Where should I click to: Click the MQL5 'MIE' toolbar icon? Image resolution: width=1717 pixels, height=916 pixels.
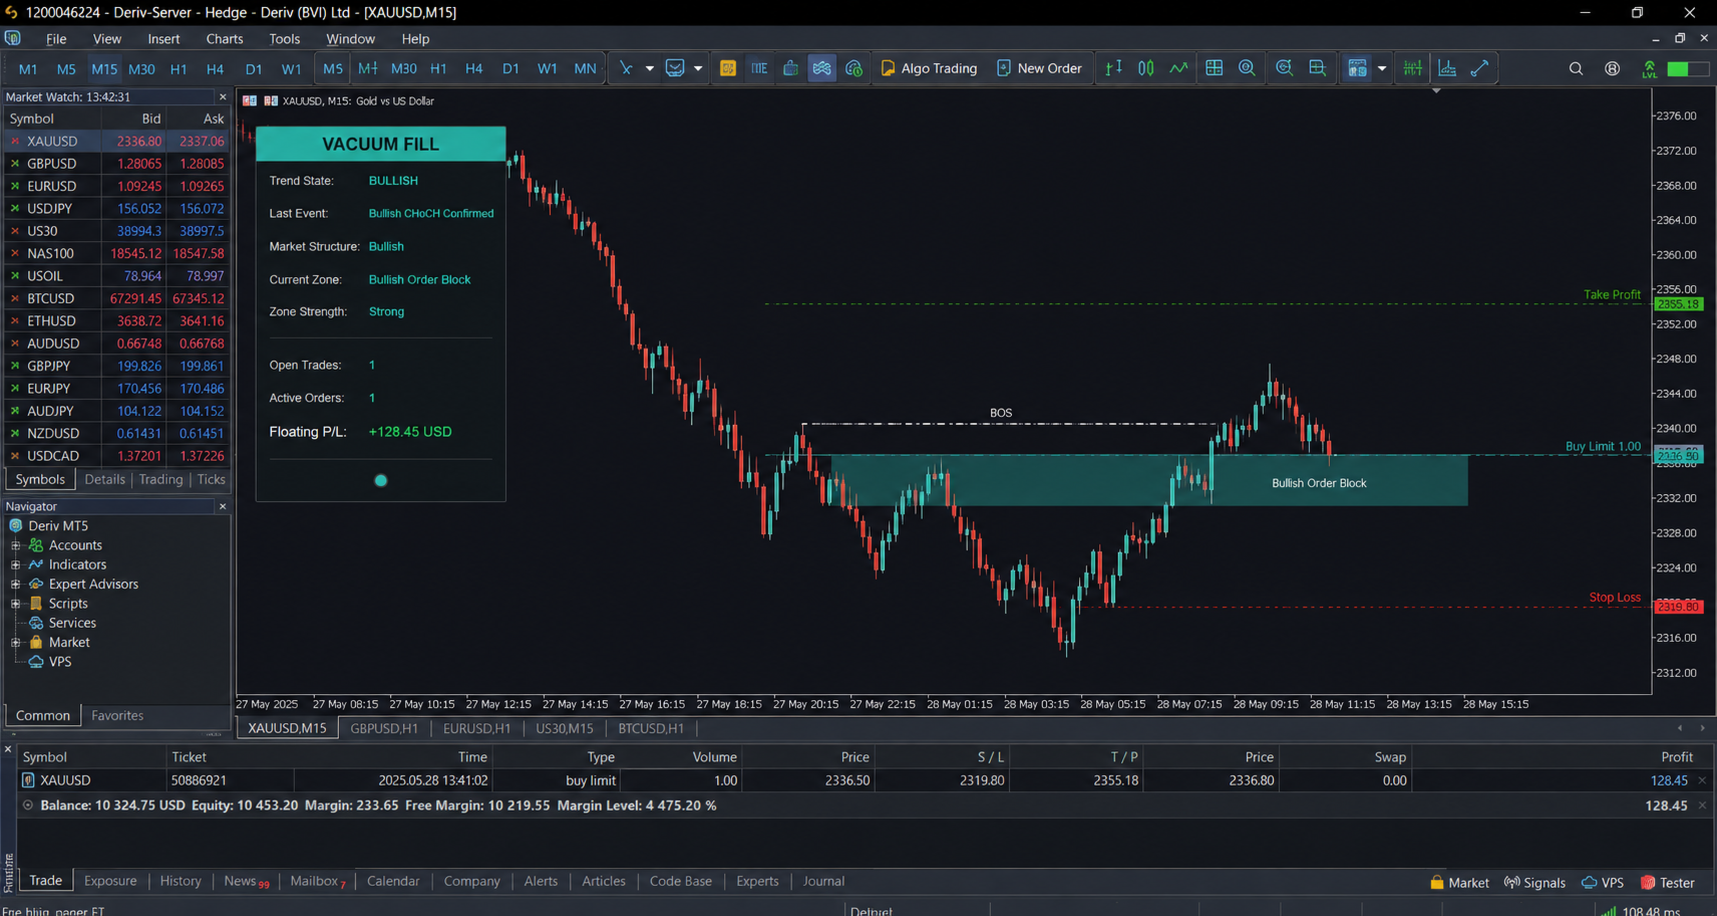click(759, 68)
